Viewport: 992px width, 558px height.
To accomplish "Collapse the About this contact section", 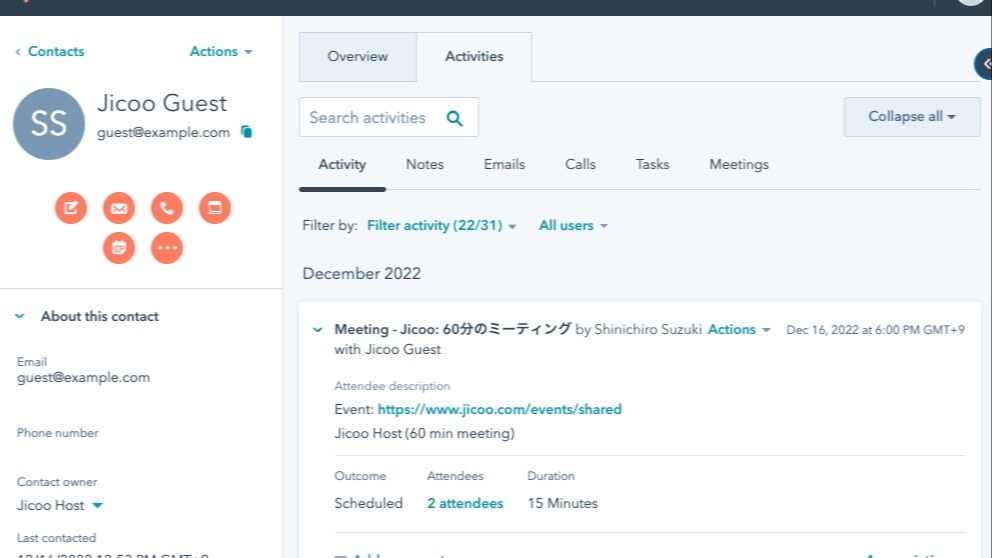I will point(20,316).
